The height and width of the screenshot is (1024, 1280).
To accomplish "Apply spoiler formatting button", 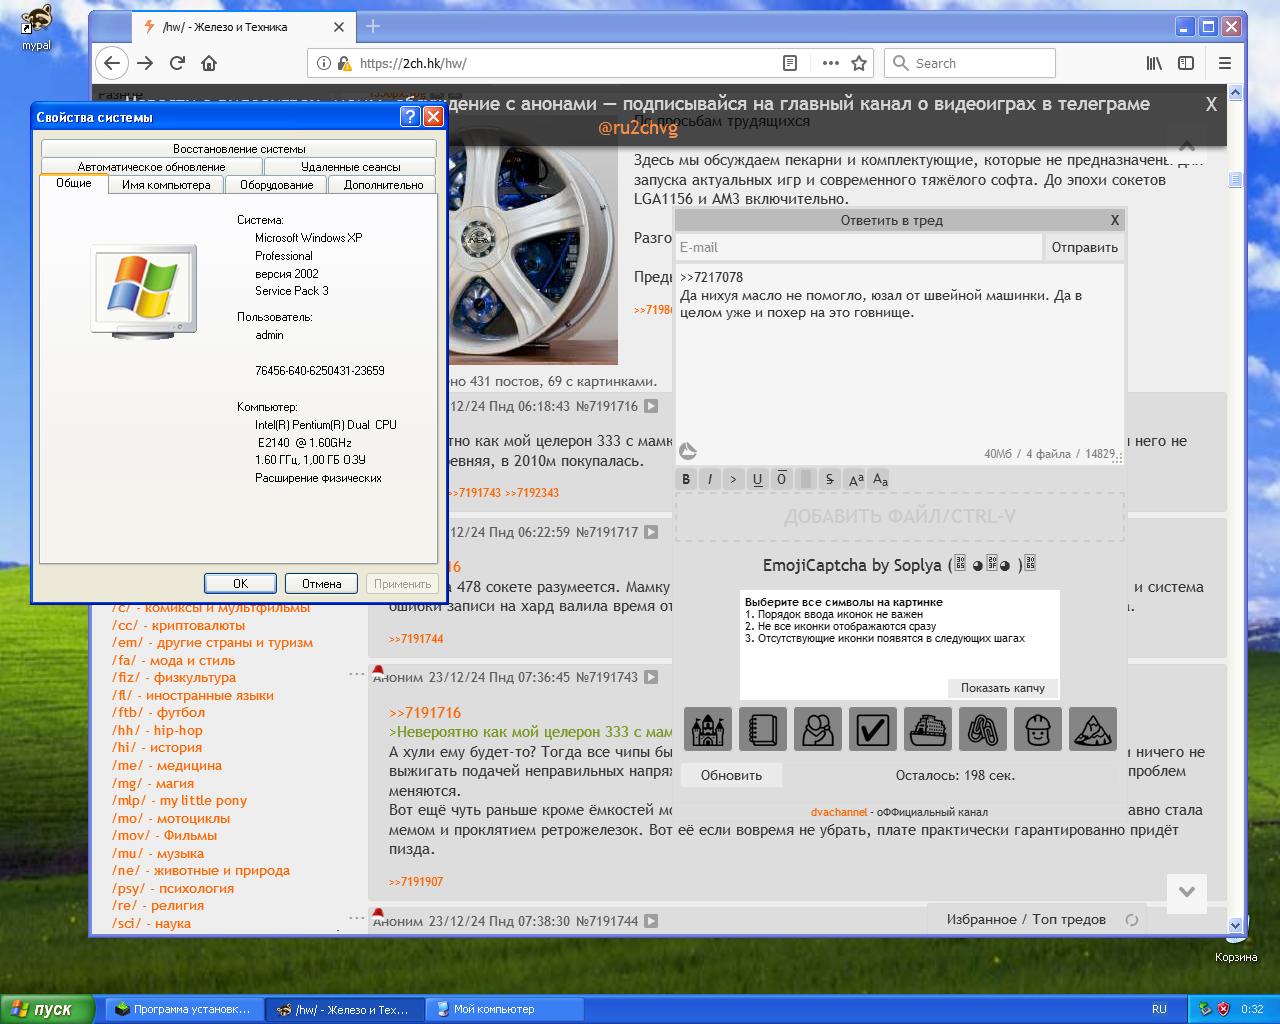I will (x=805, y=479).
